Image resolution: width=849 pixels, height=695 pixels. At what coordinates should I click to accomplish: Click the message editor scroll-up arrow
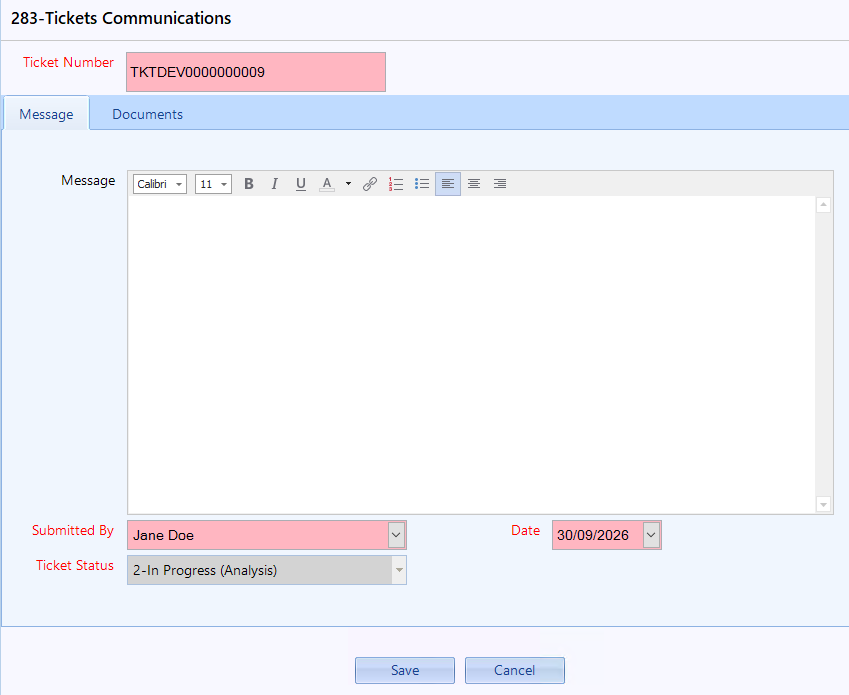pyautogui.click(x=824, y=205)
